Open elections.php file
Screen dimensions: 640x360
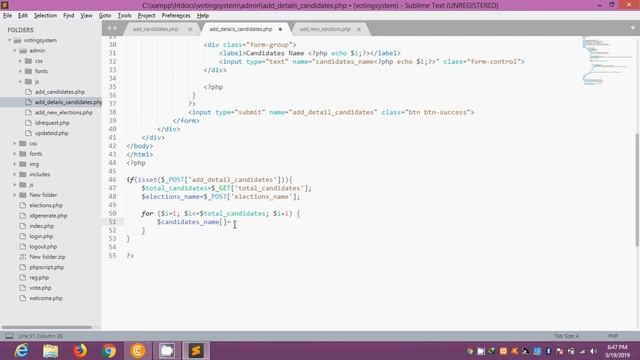pos(46,205)
